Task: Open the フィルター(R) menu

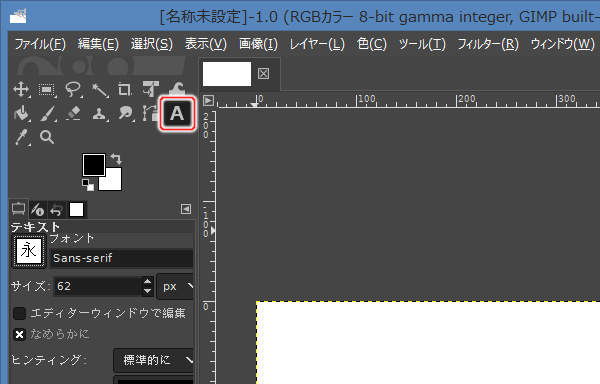Action: point(488,44)
